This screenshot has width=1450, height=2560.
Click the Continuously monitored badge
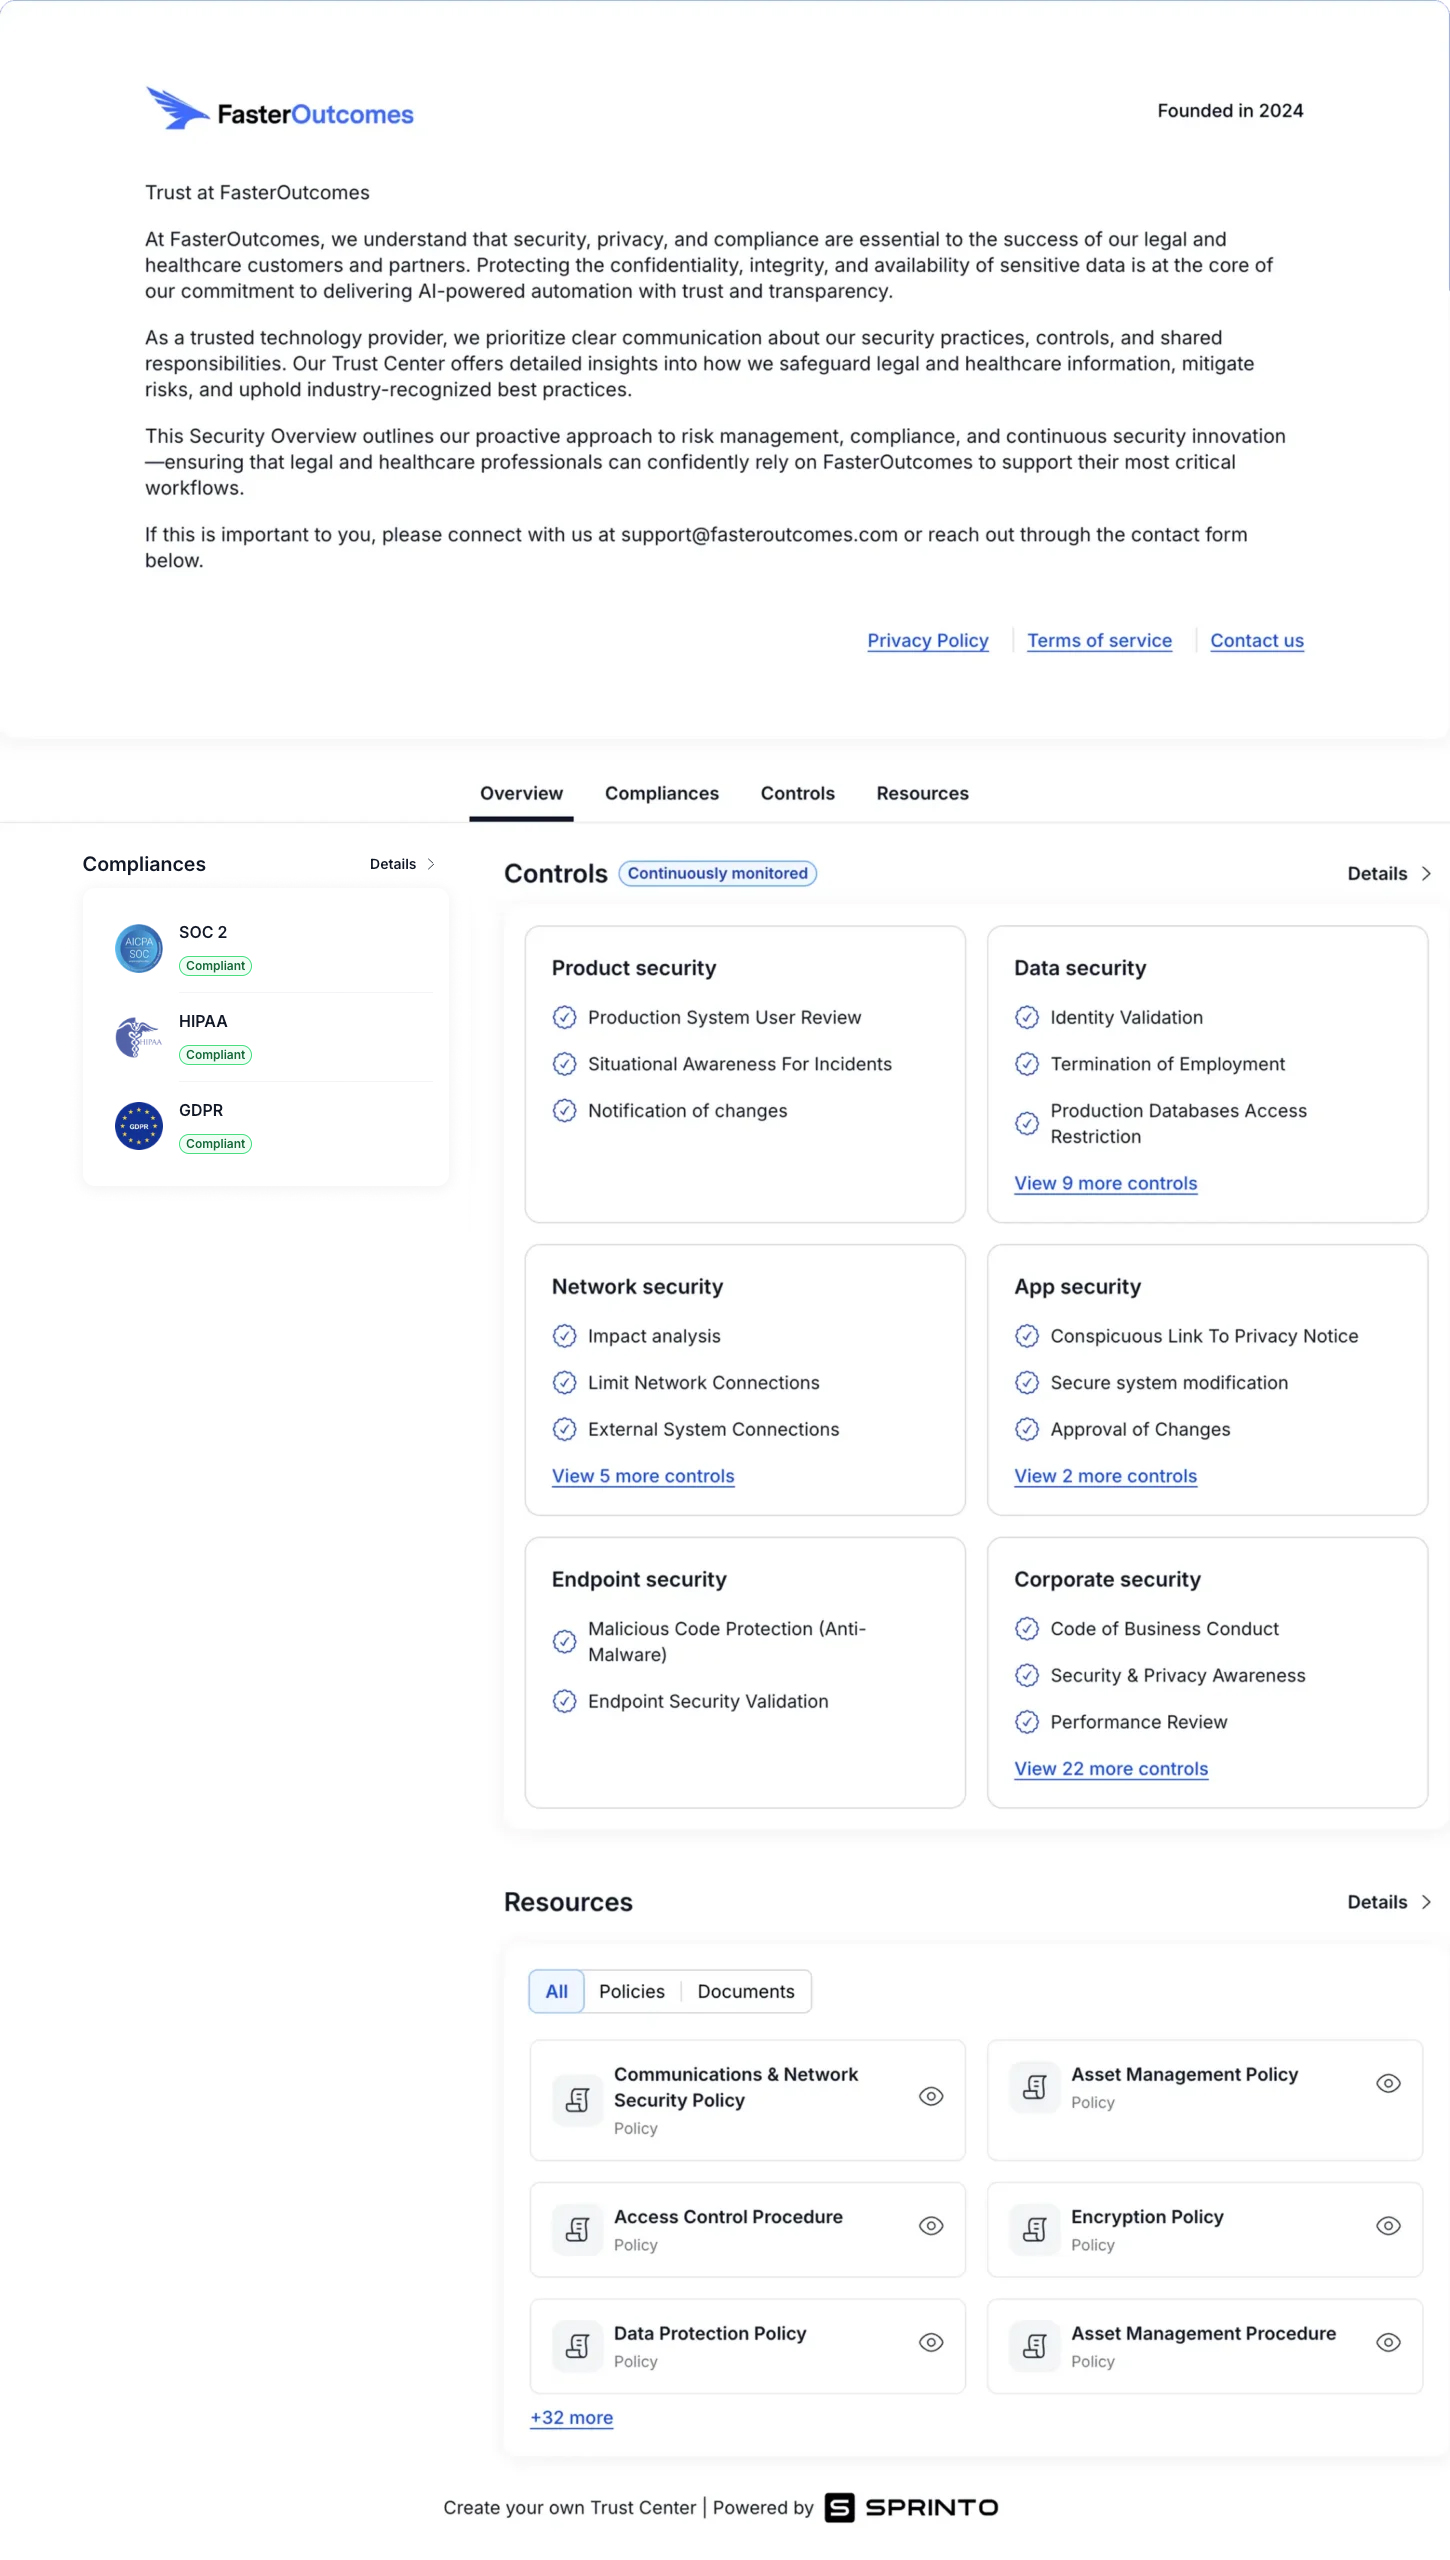pos(717,873)
